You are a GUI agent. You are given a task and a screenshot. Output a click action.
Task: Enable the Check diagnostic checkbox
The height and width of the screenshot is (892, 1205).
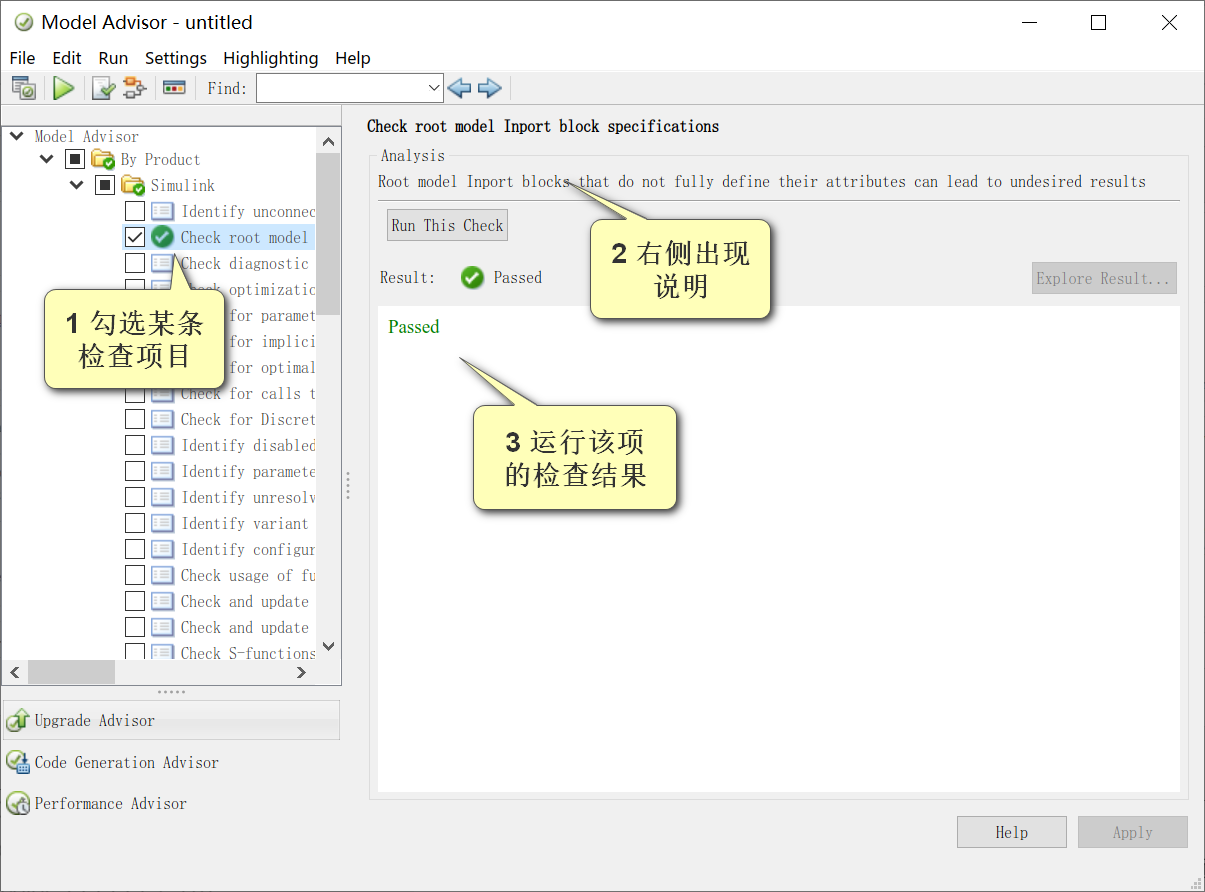[136, 262]
